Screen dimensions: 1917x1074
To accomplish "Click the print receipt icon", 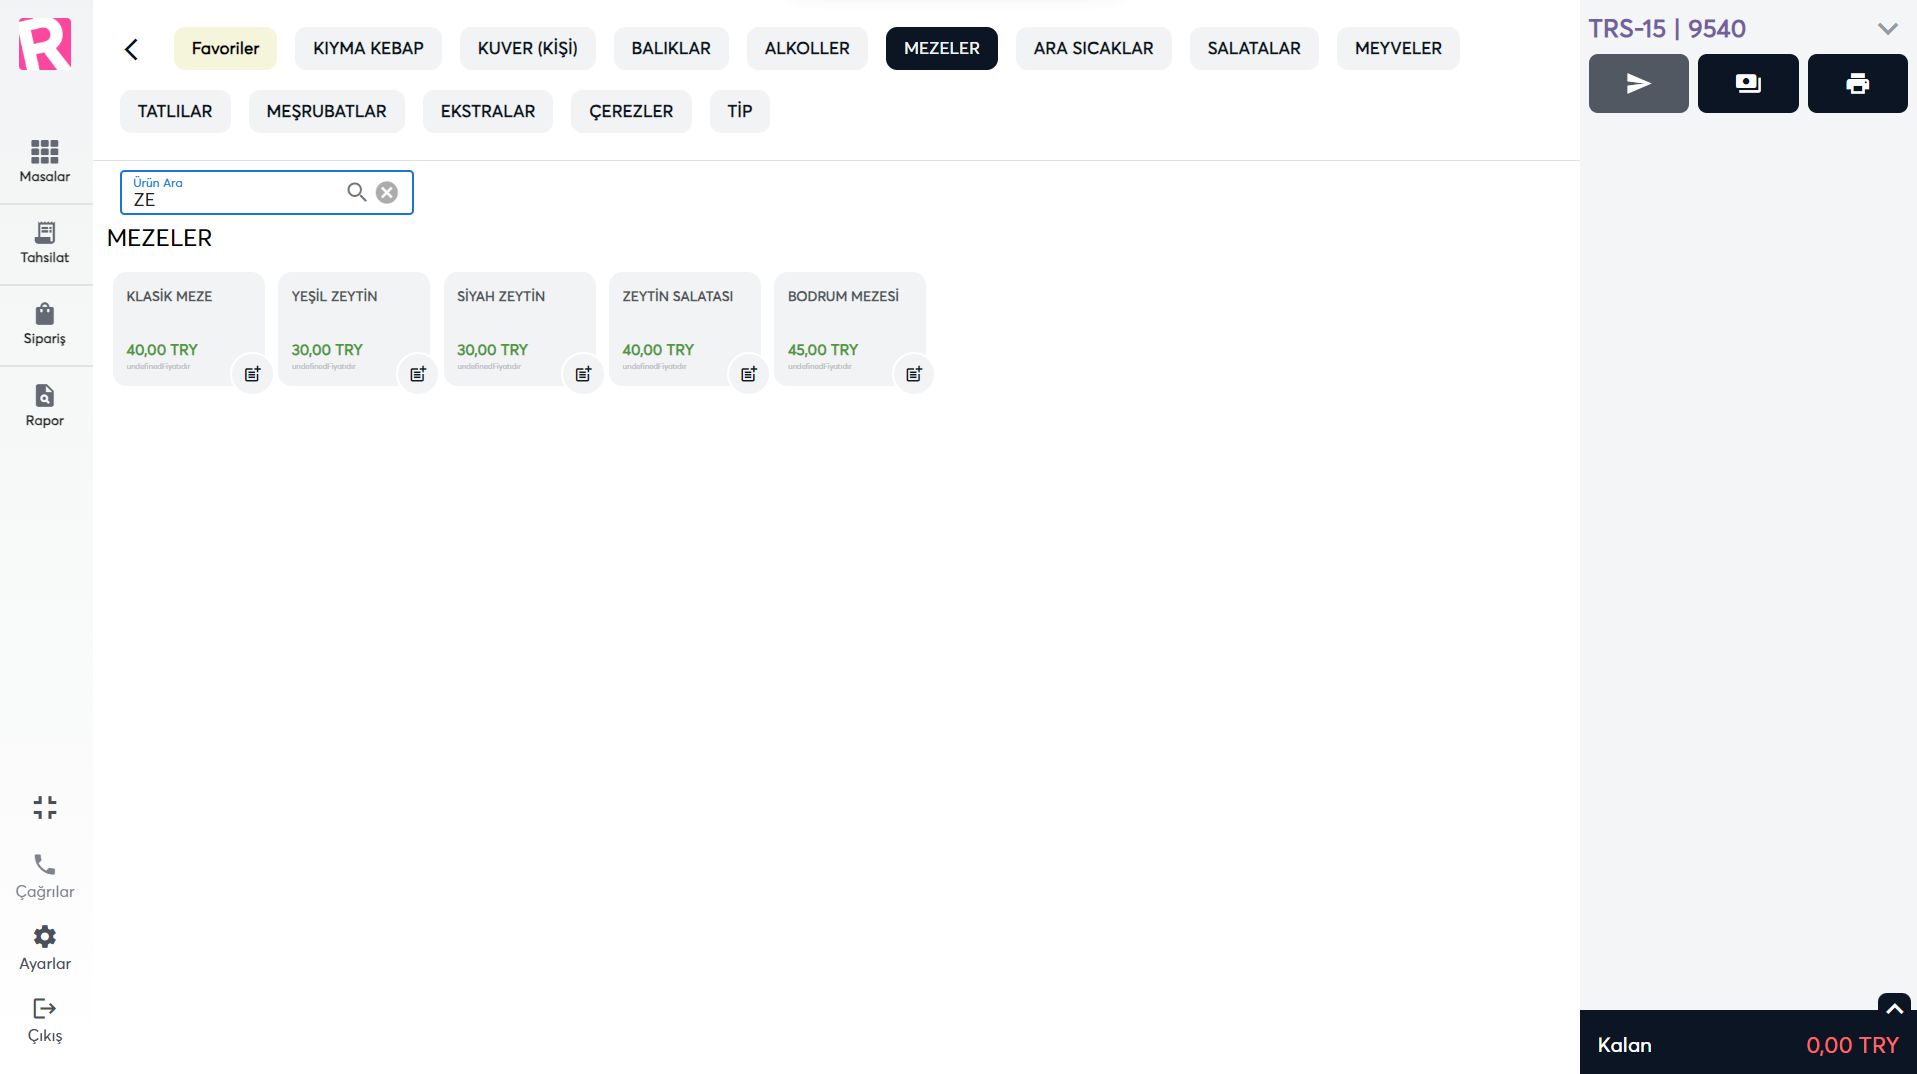I will (1857, 84).
